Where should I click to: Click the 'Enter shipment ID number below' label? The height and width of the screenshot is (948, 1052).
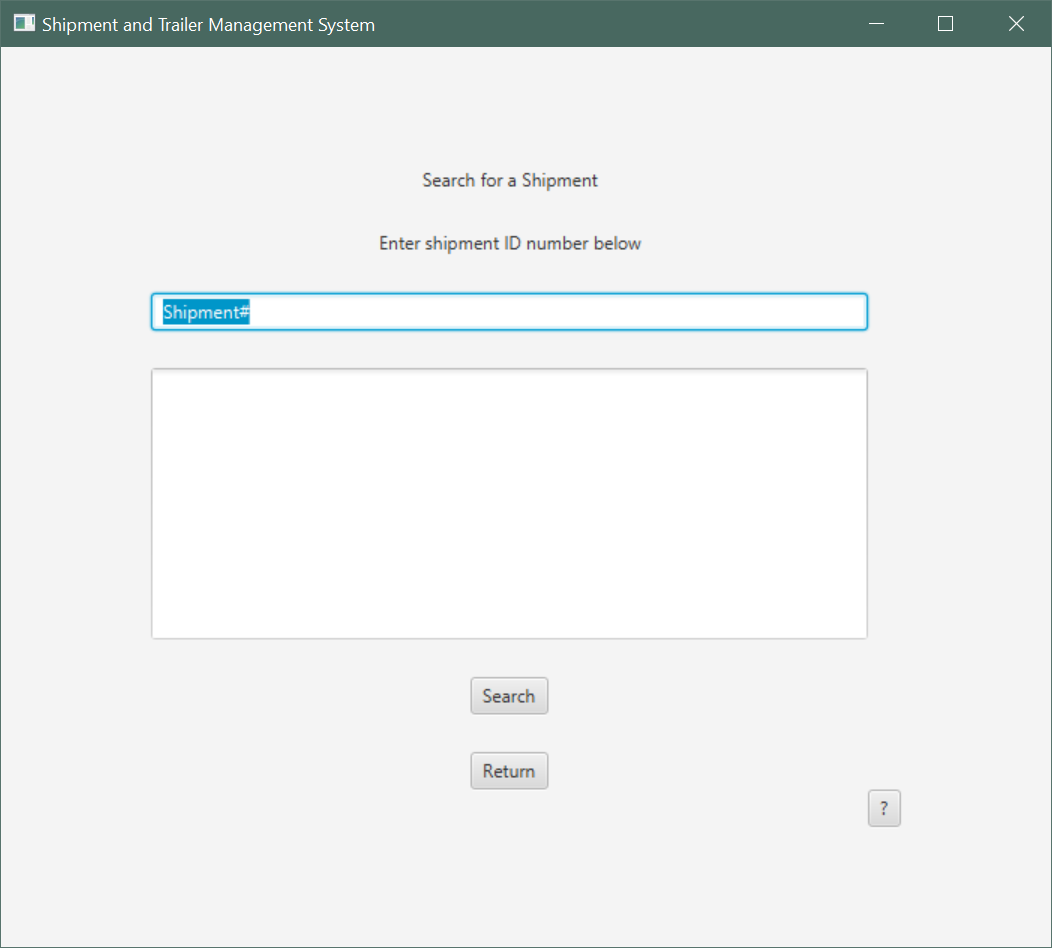coord(509,243)
